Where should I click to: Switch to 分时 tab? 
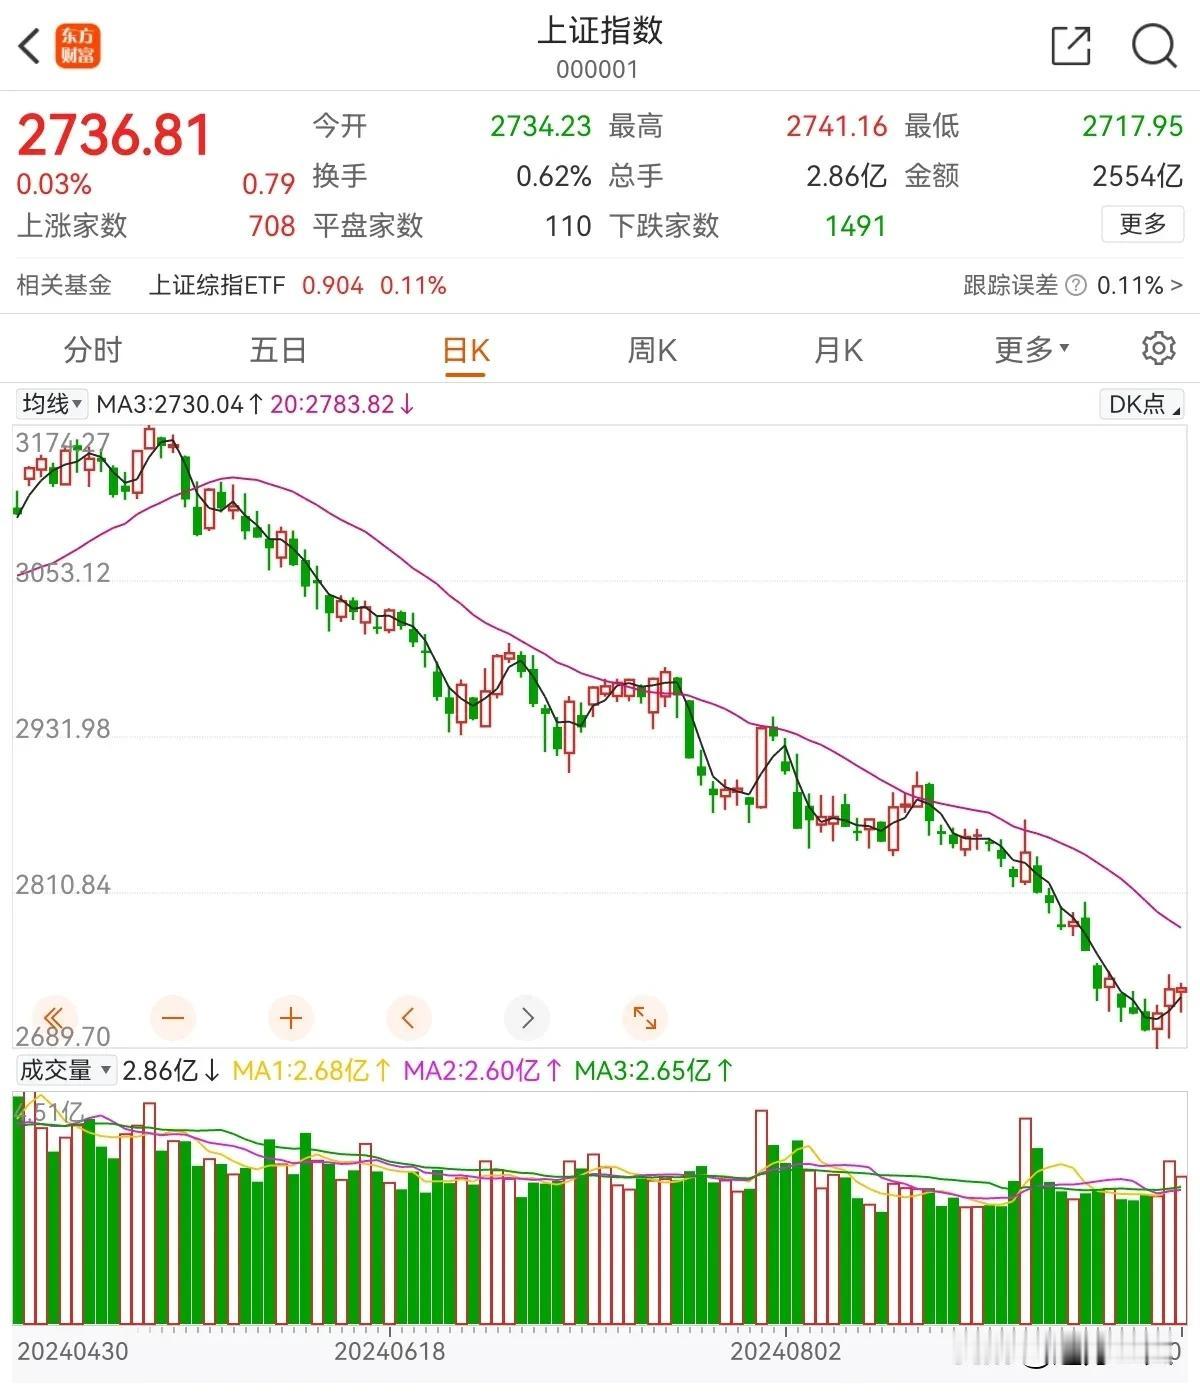92,350
